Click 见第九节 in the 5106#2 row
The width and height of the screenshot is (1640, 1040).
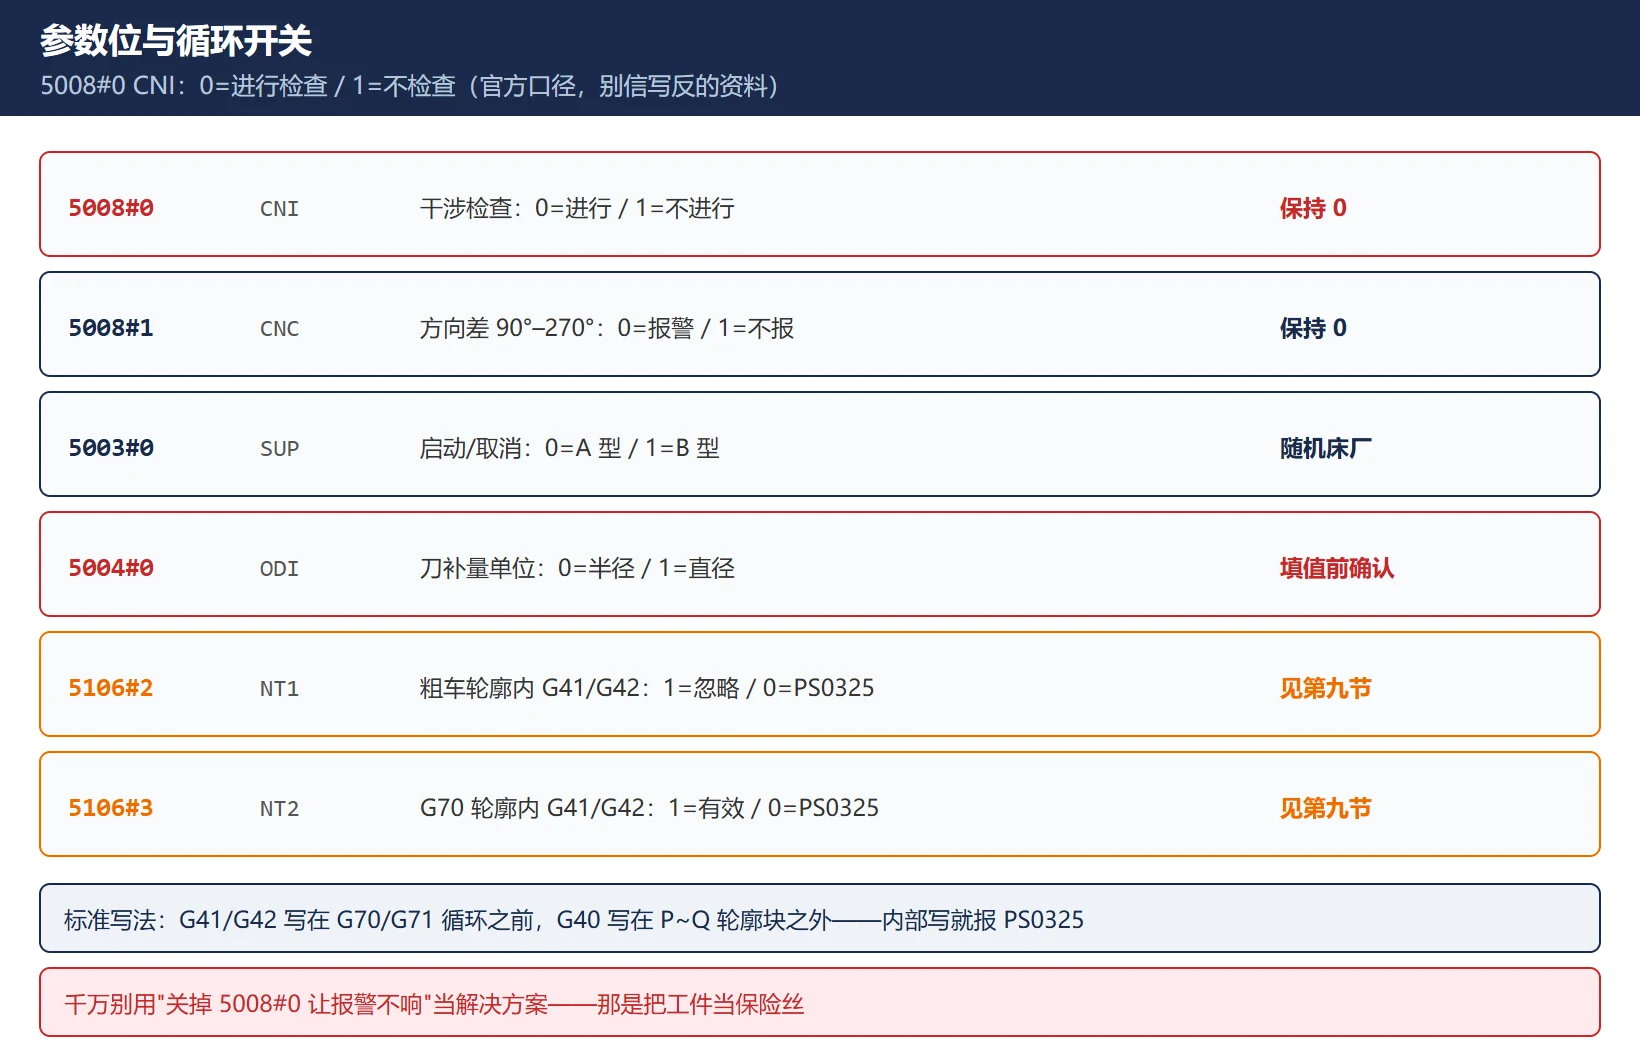1326,688
